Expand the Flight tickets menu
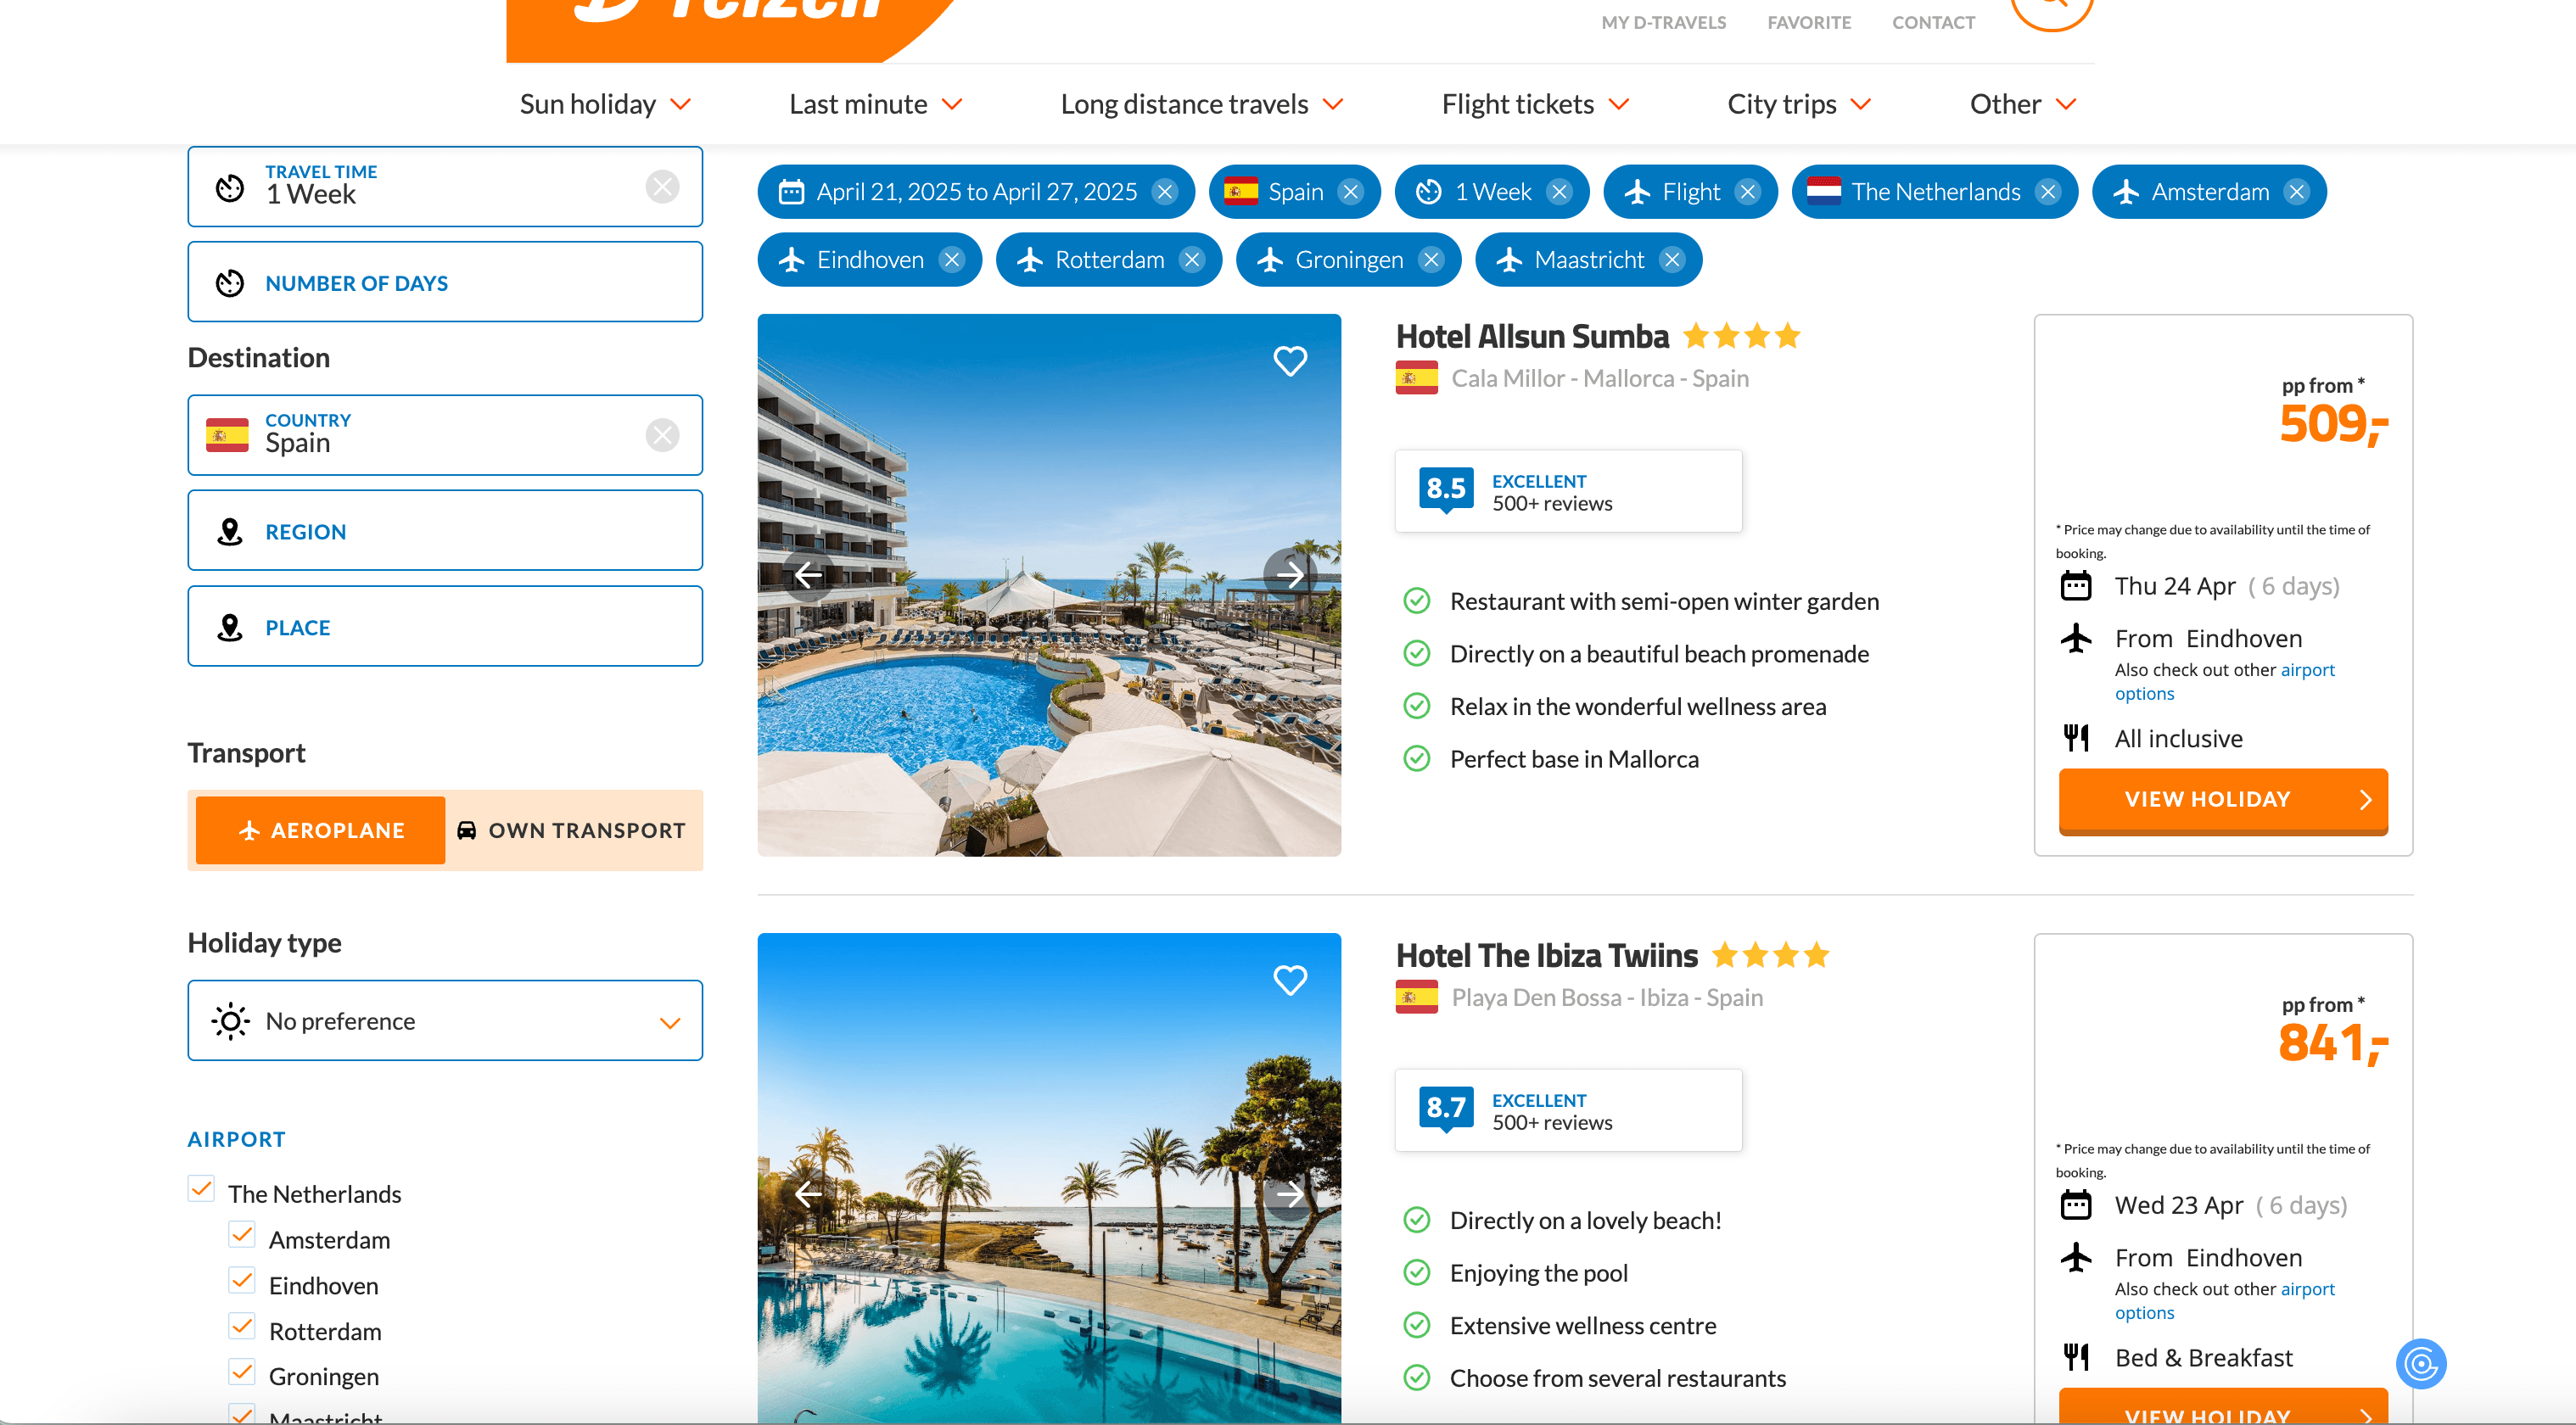This screenshot has width=2576, height=1425. pos(1535,104)
